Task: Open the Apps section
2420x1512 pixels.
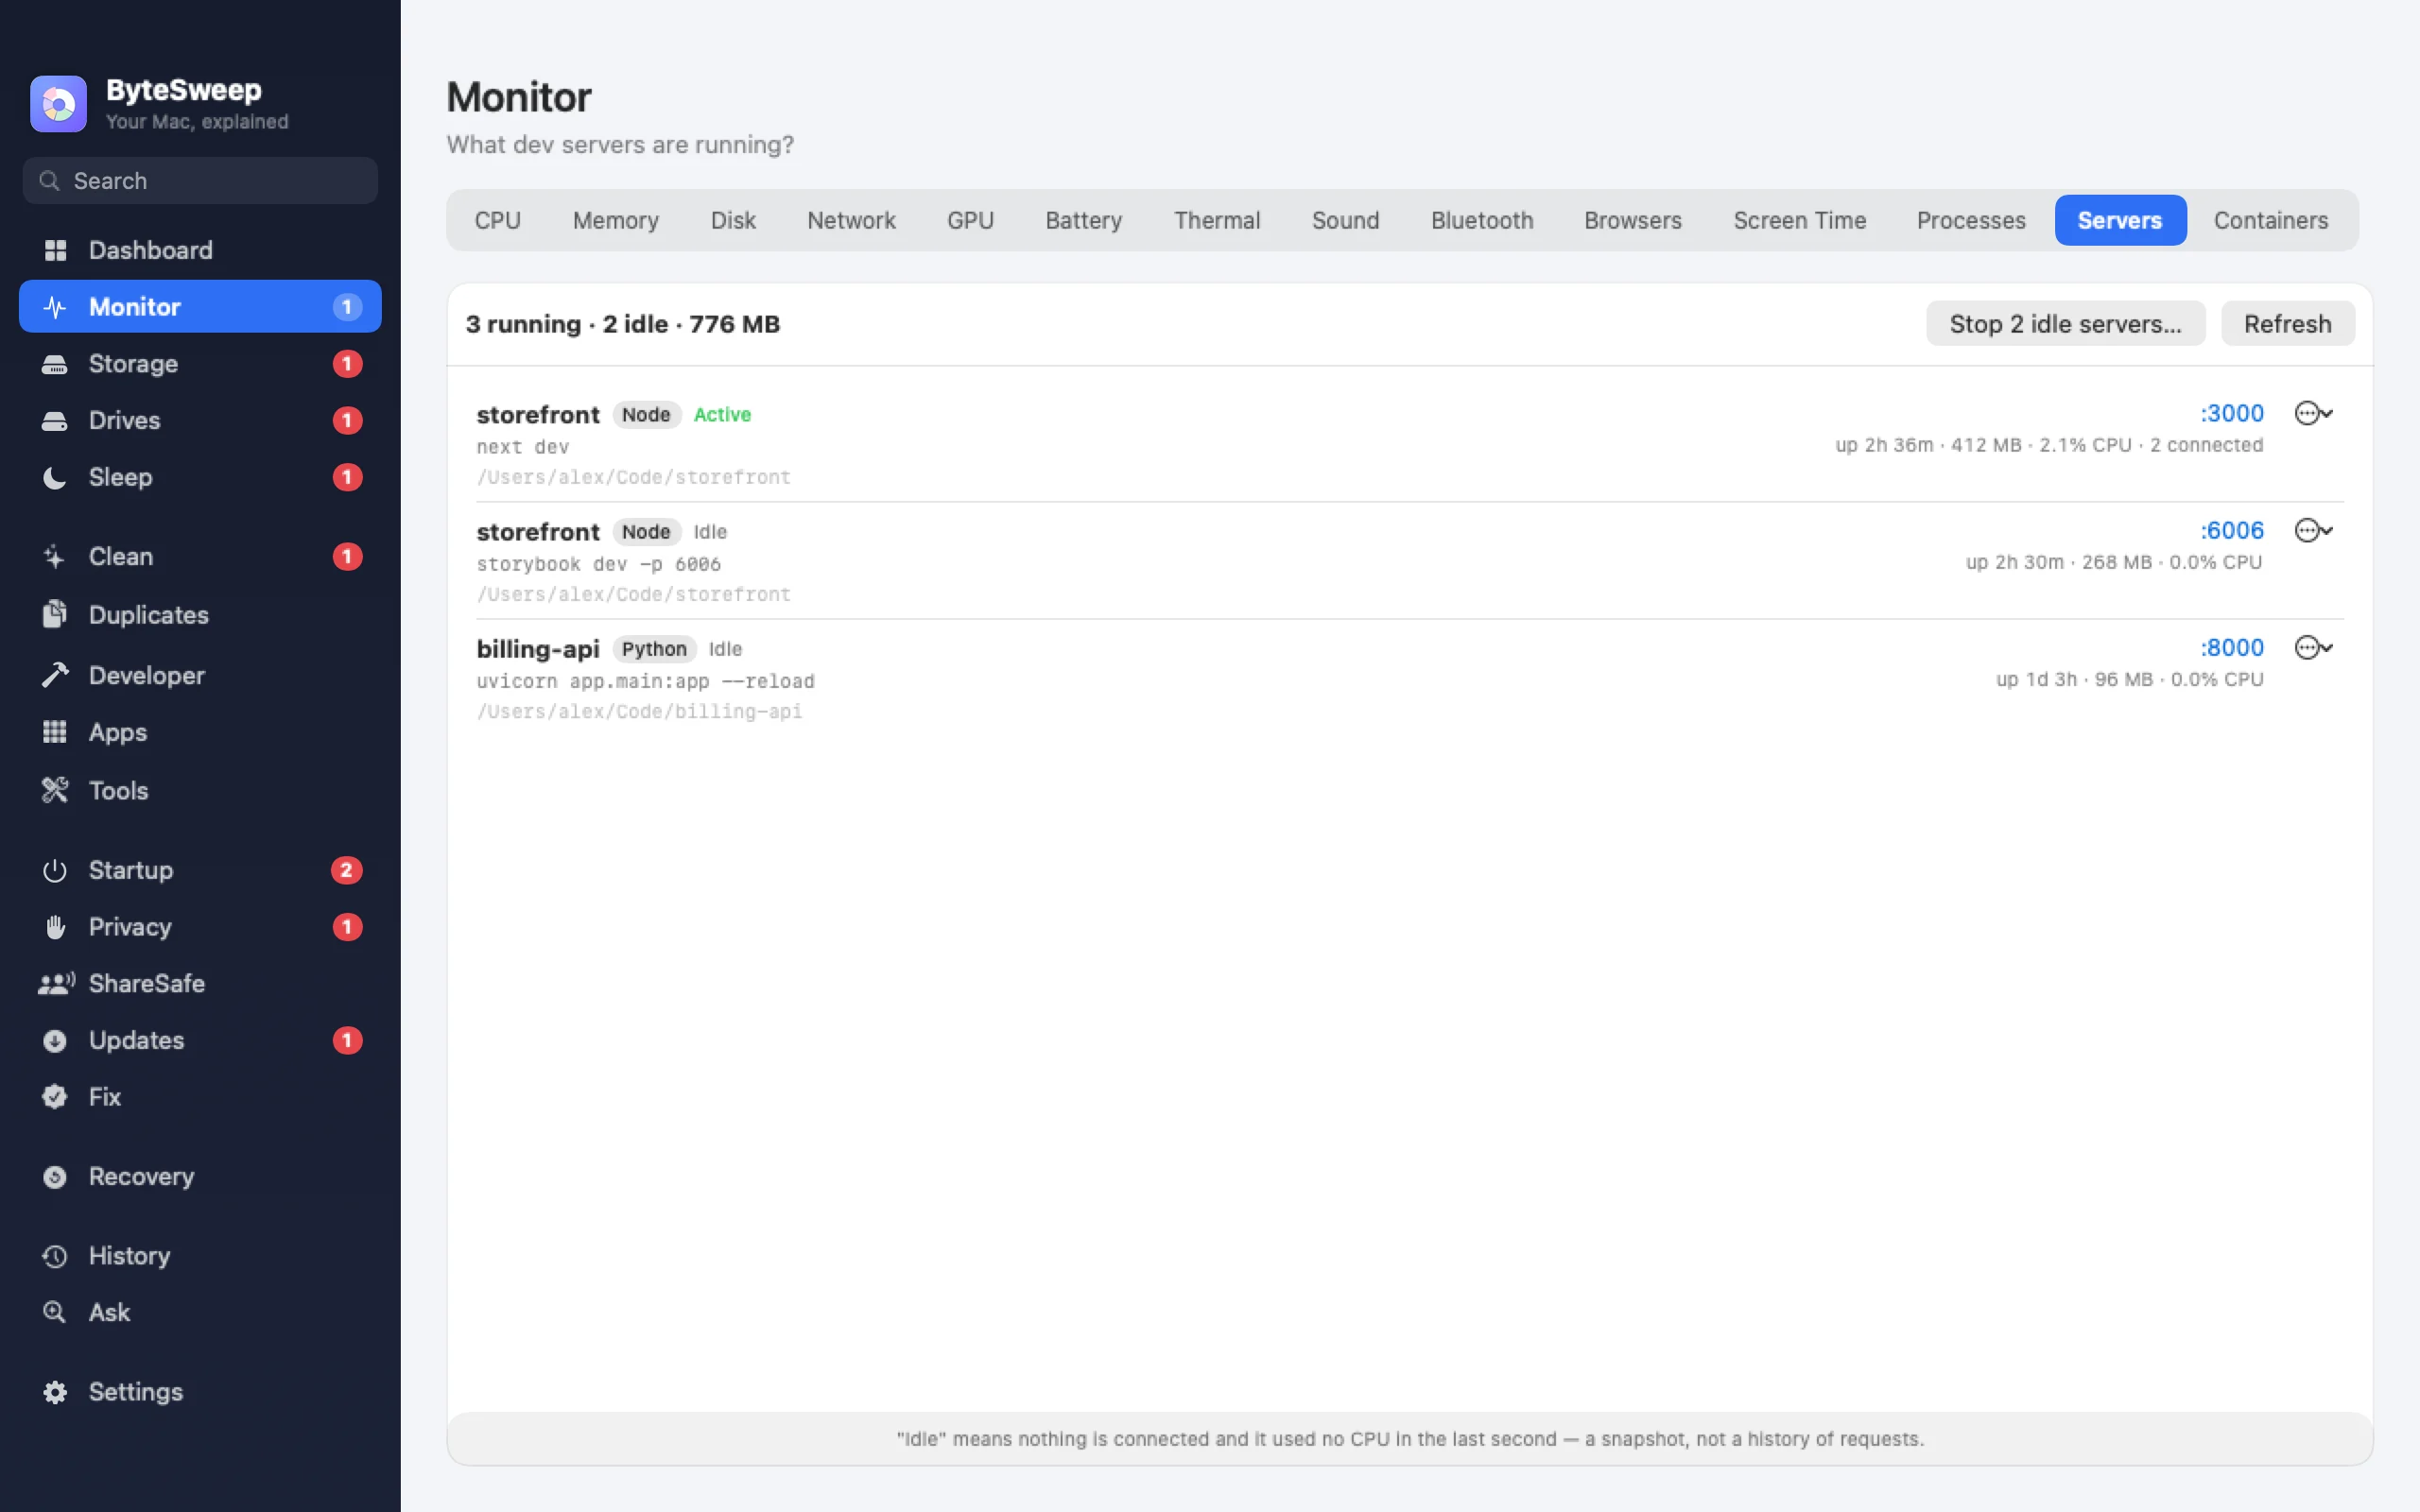Action: (x=200, y=732)
